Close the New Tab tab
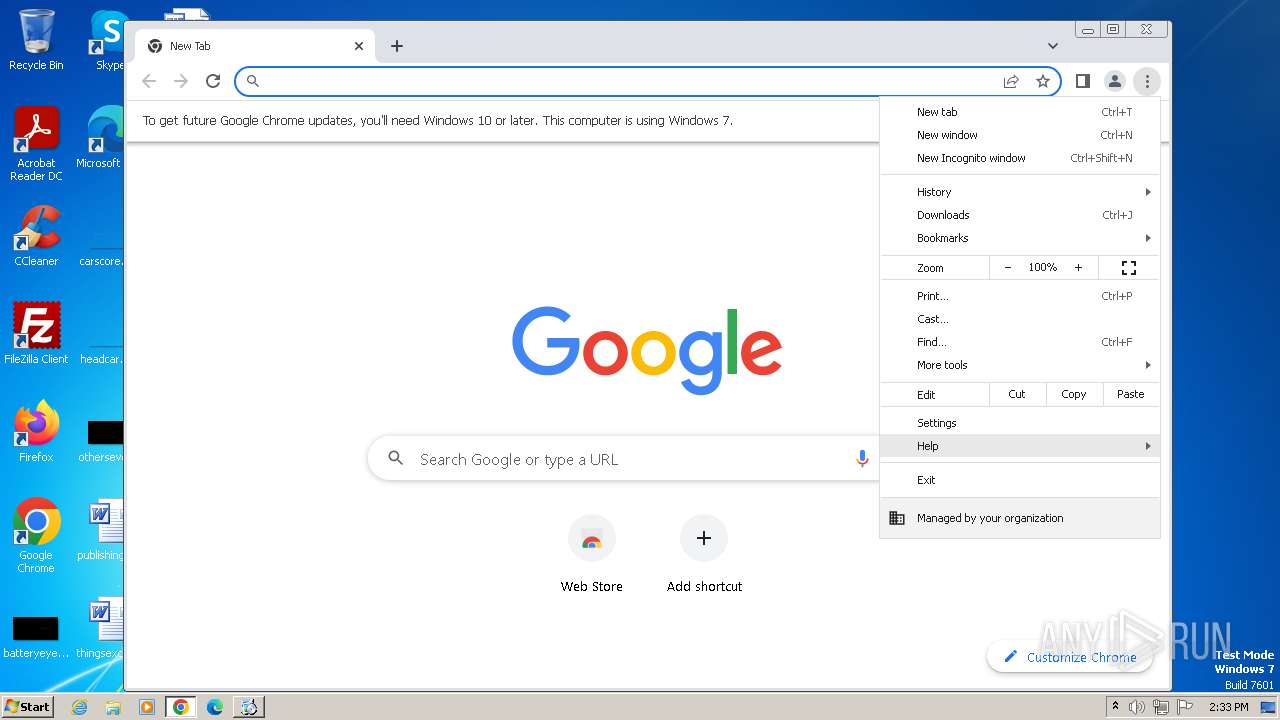1280x720 pixels. [x=359, y=46]
